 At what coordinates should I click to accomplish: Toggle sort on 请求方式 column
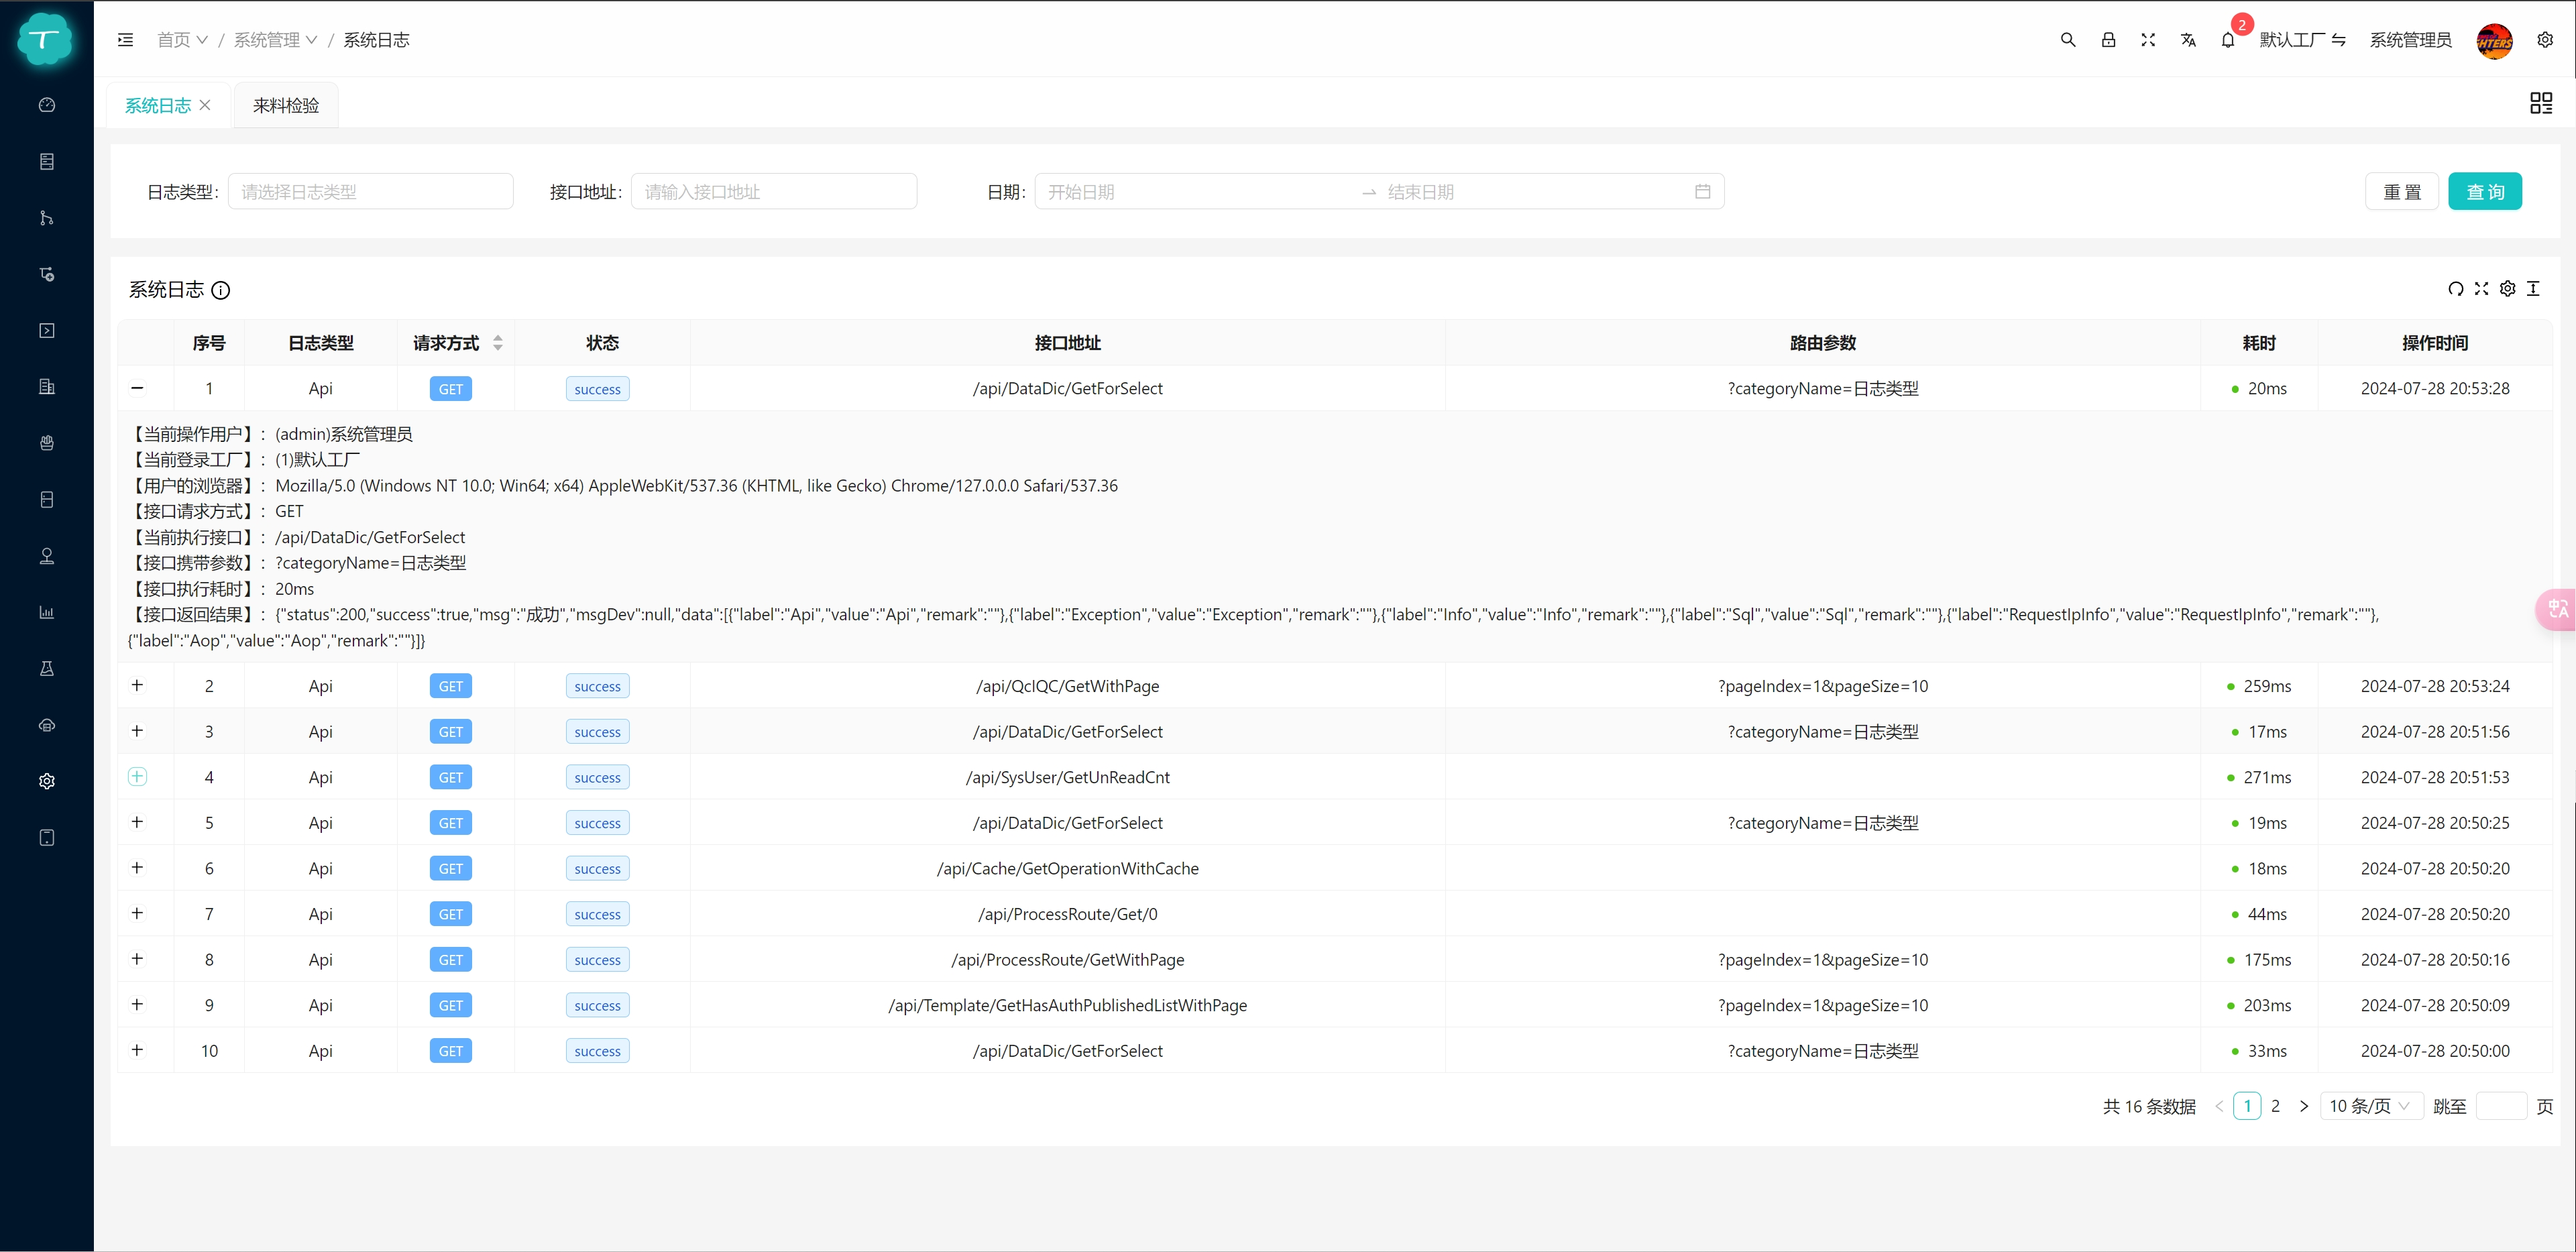(x=498, y=343)
